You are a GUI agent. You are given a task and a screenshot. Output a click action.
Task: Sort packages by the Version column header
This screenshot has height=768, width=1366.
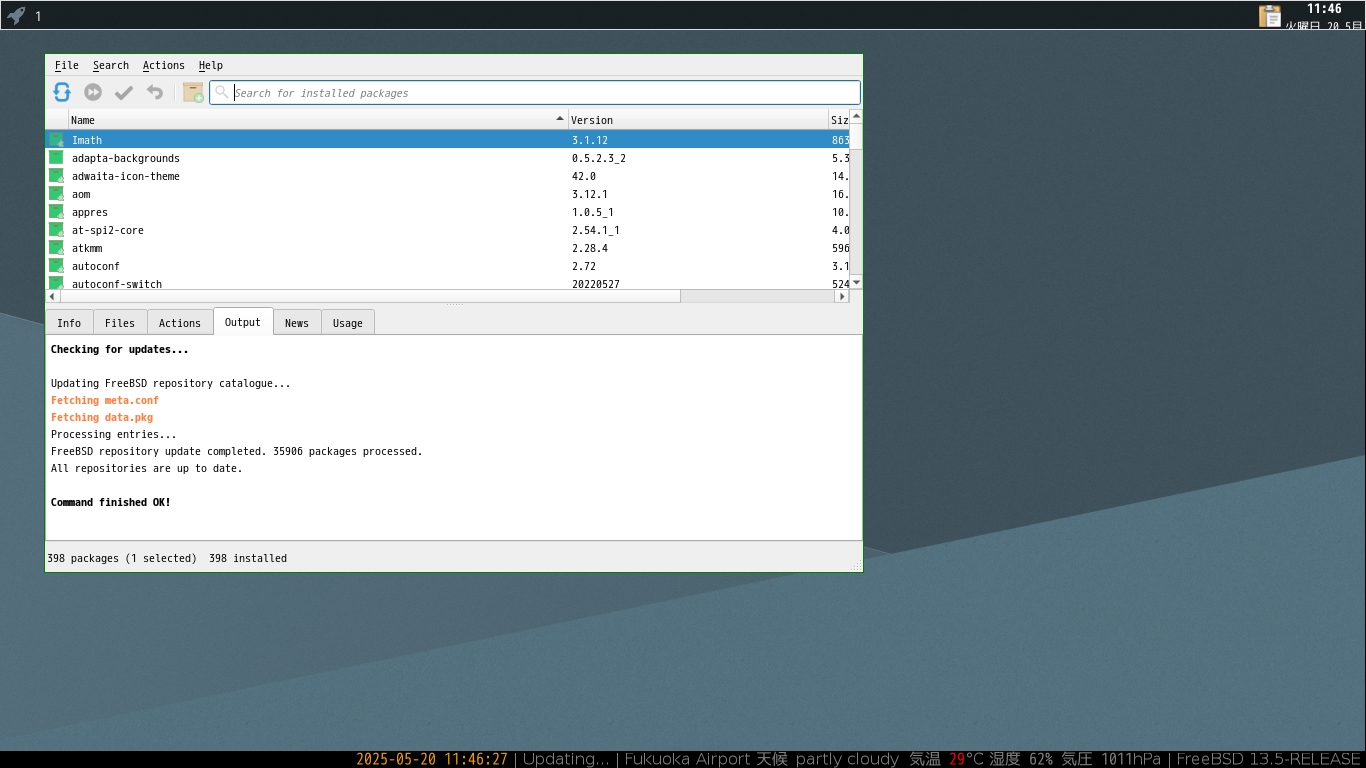[698, 120]
